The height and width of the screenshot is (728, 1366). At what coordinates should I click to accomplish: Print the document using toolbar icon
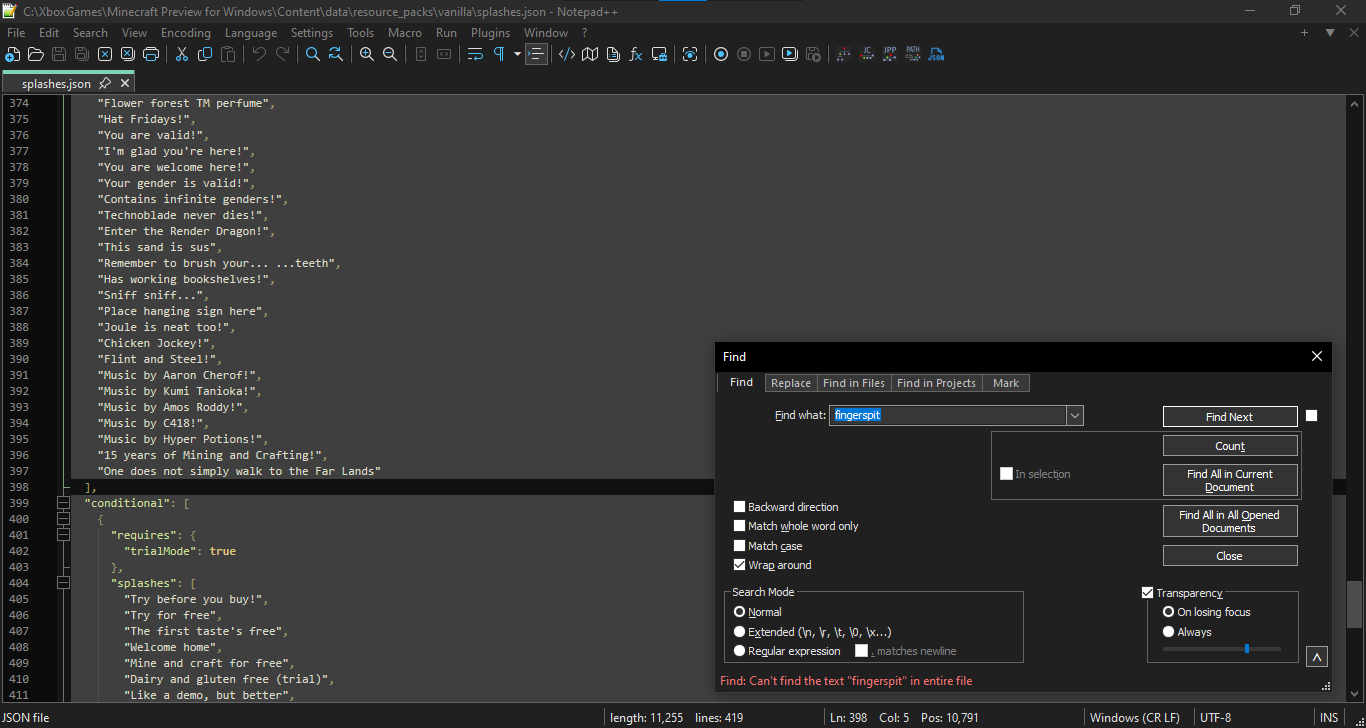(151, 54)
